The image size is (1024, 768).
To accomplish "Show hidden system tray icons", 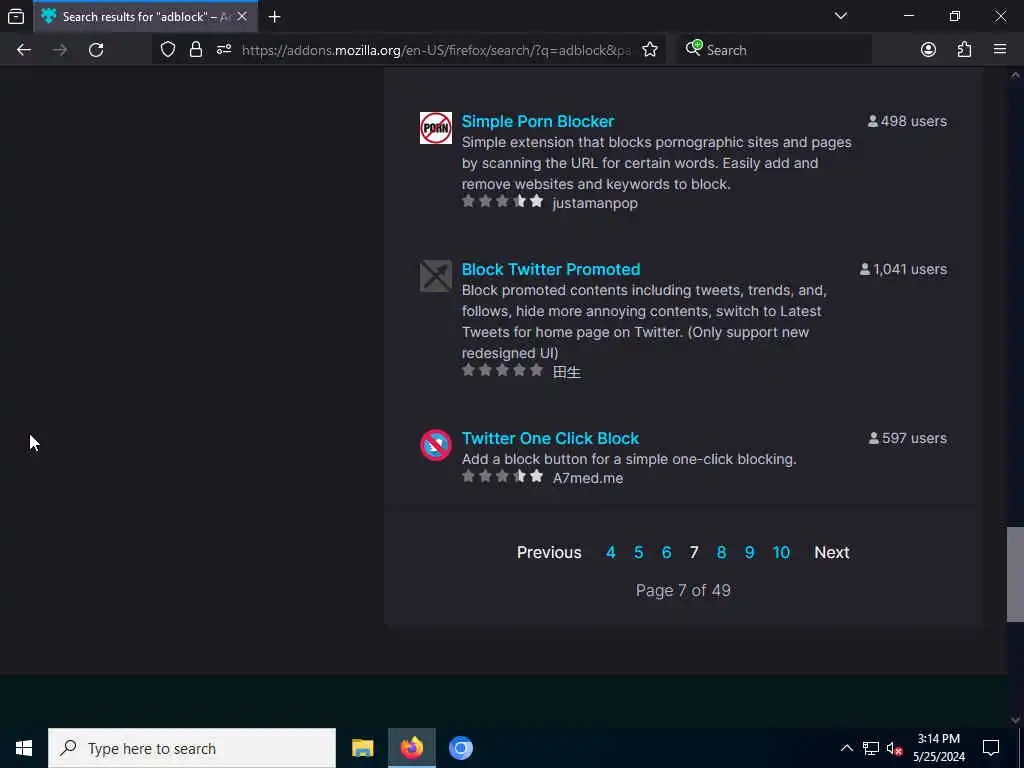I will pos(846,748).
